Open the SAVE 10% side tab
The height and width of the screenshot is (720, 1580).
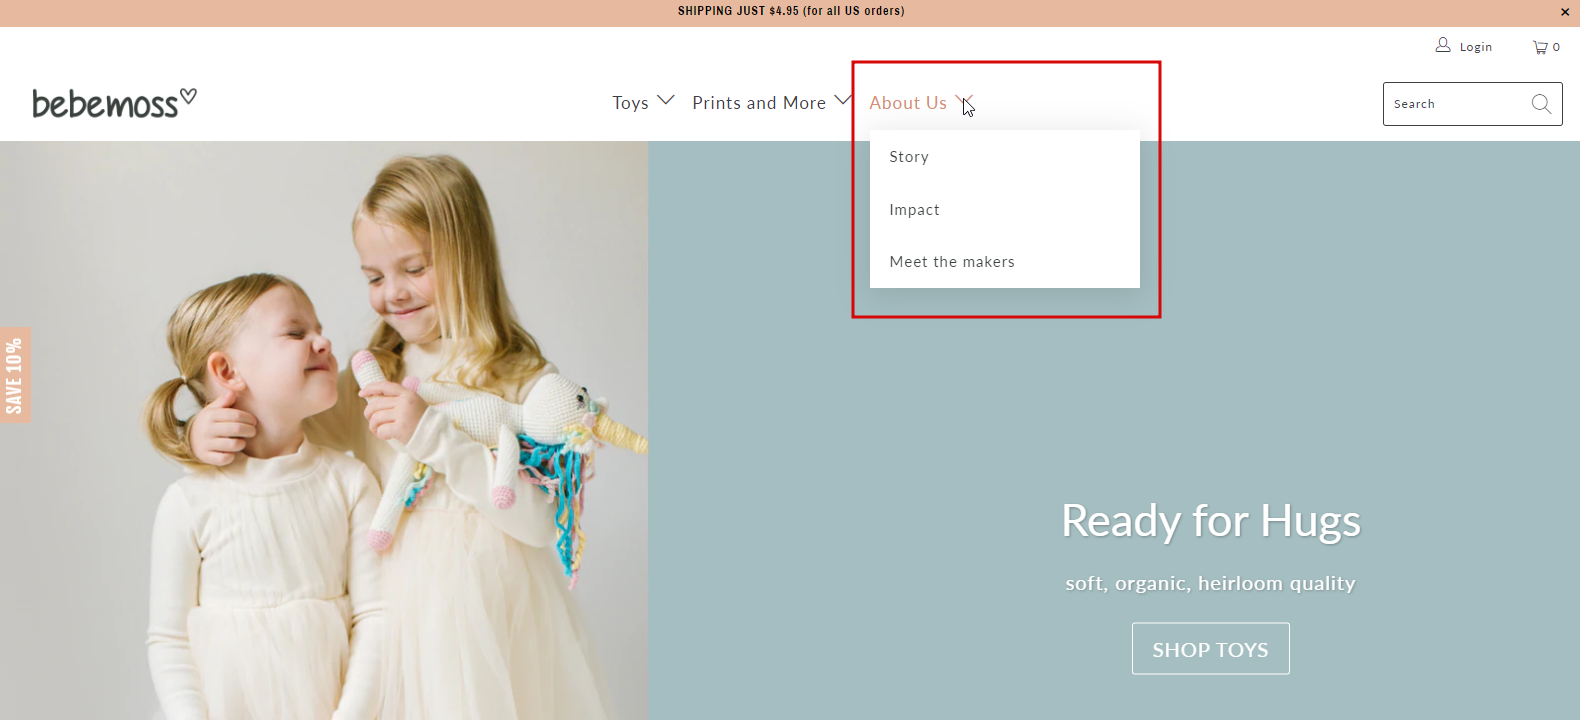point(15,376)
